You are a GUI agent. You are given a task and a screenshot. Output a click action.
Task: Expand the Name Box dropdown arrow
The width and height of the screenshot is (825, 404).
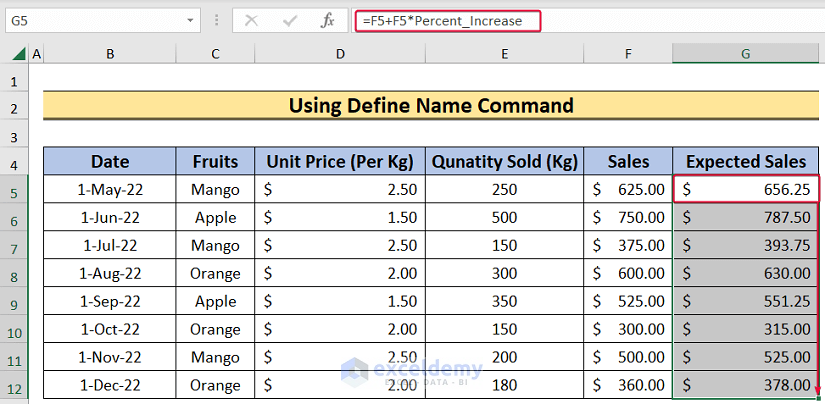tap(190, 20)
